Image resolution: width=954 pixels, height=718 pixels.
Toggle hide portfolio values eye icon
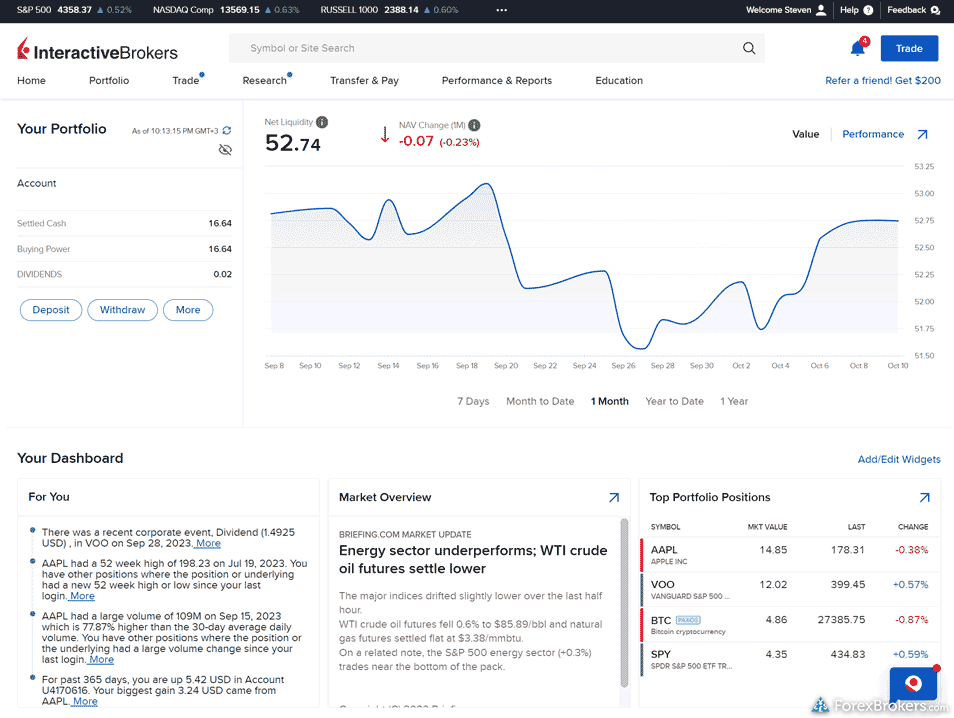click(x=225, y=150)
